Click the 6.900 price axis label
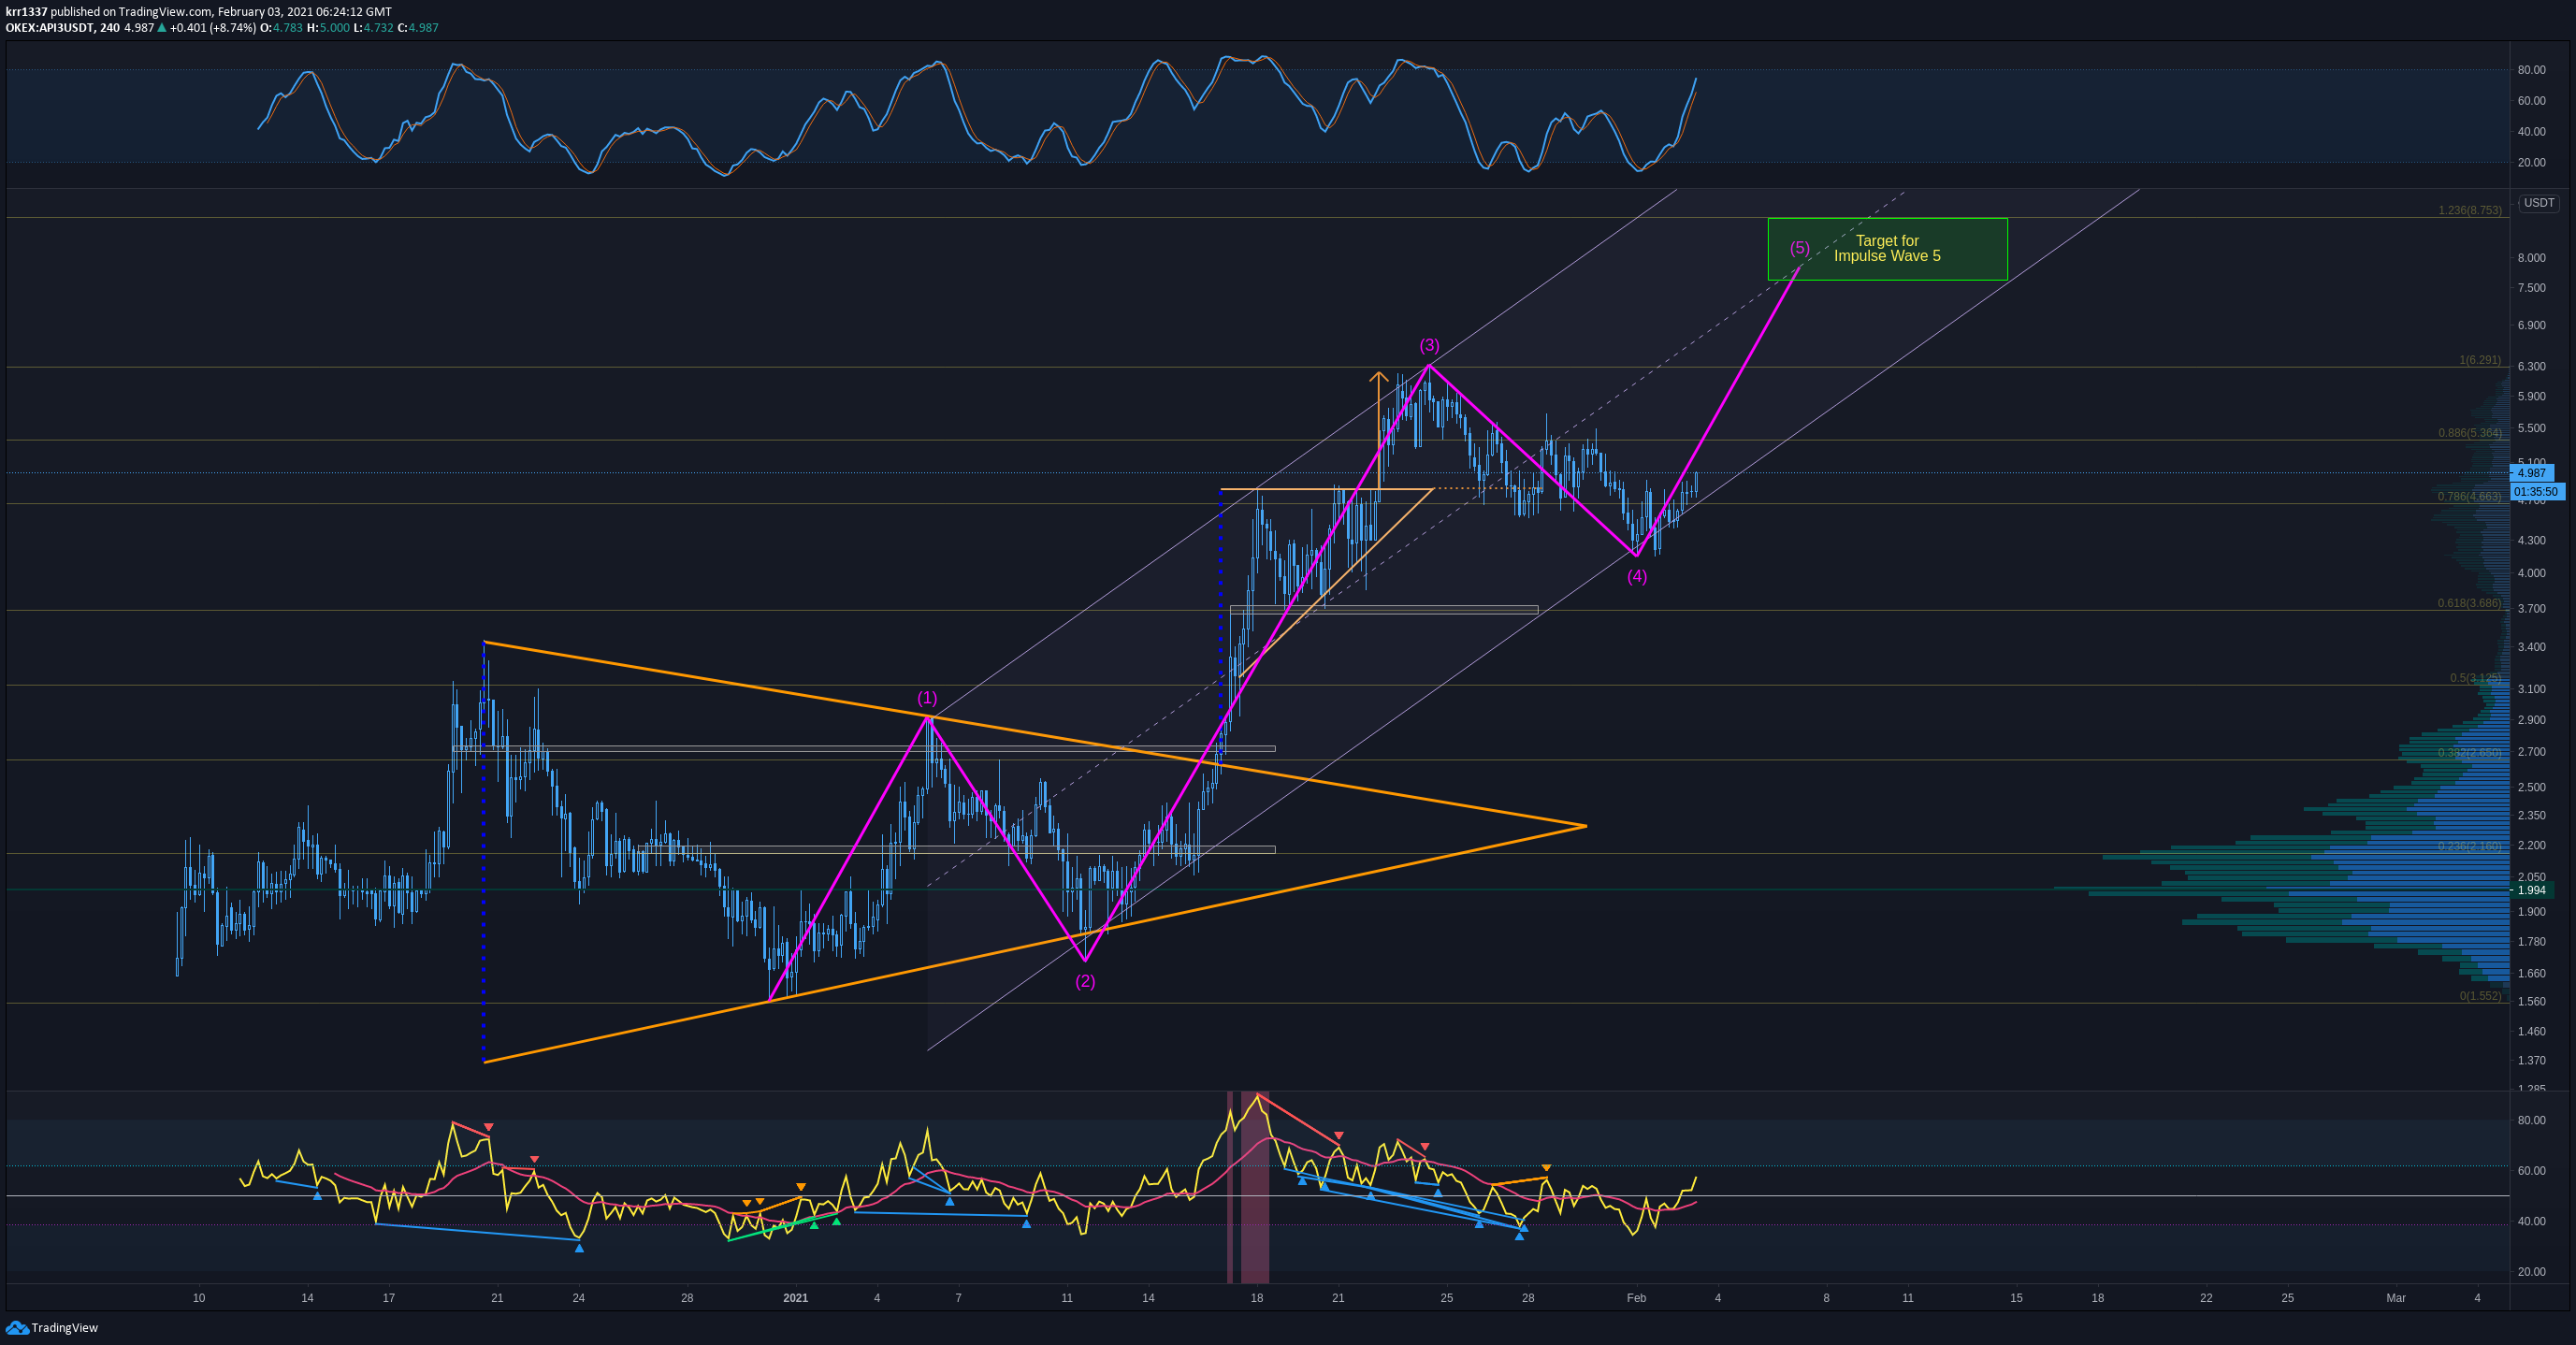The image size is (2576, 1345). (x=2531, y=326)
